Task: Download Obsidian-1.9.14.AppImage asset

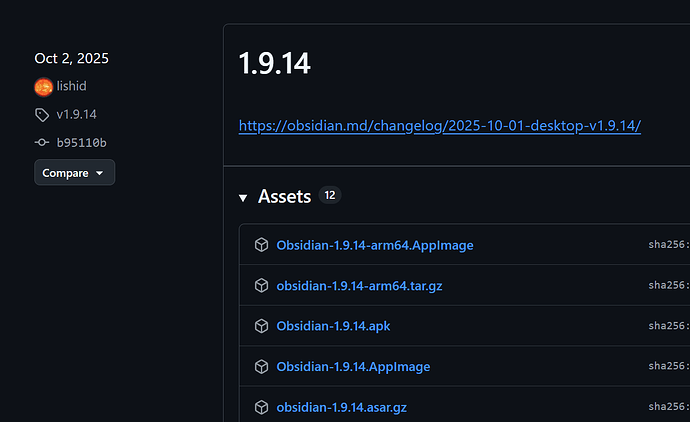Action: pyautogui.click(x=353, y=367)
